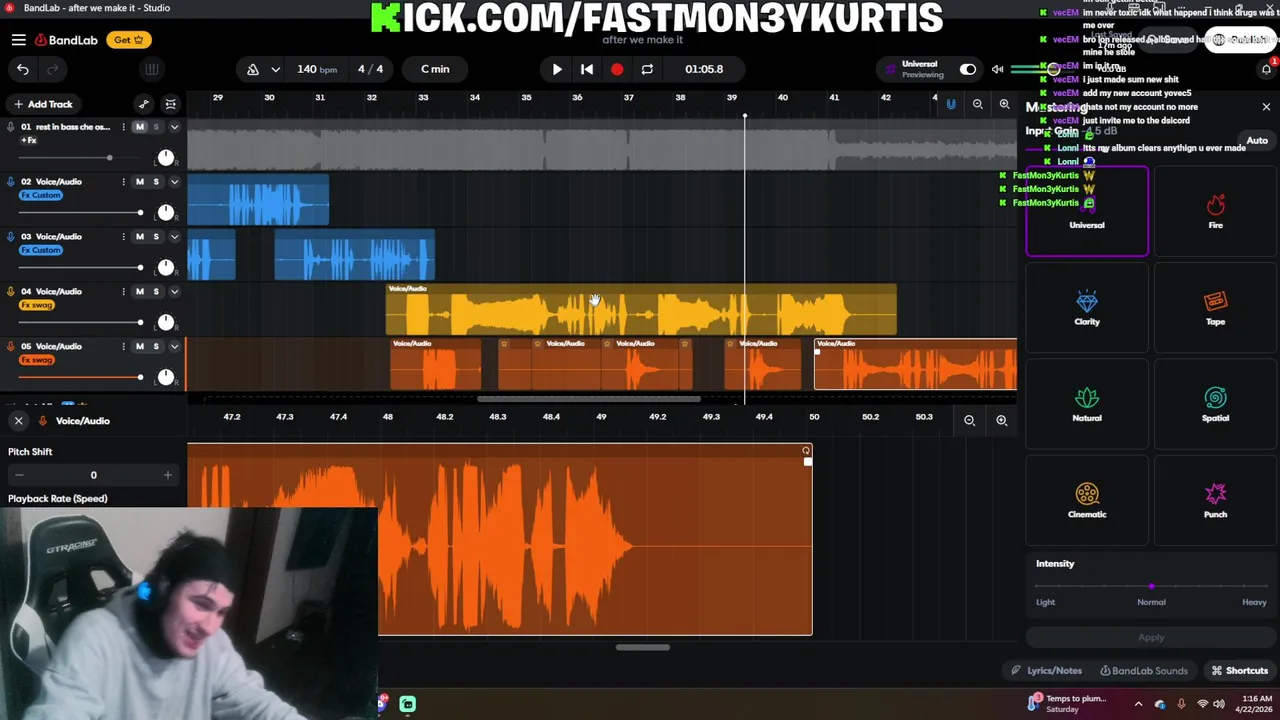Open Fx swag on track 04
This screenshot has height=720, width=1280.
(36, 305)
